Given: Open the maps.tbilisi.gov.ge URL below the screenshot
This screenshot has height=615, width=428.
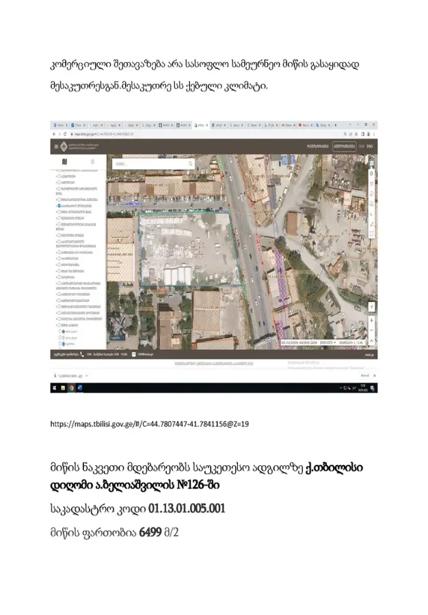Looking at the screenshot, I should click(149, 424).
